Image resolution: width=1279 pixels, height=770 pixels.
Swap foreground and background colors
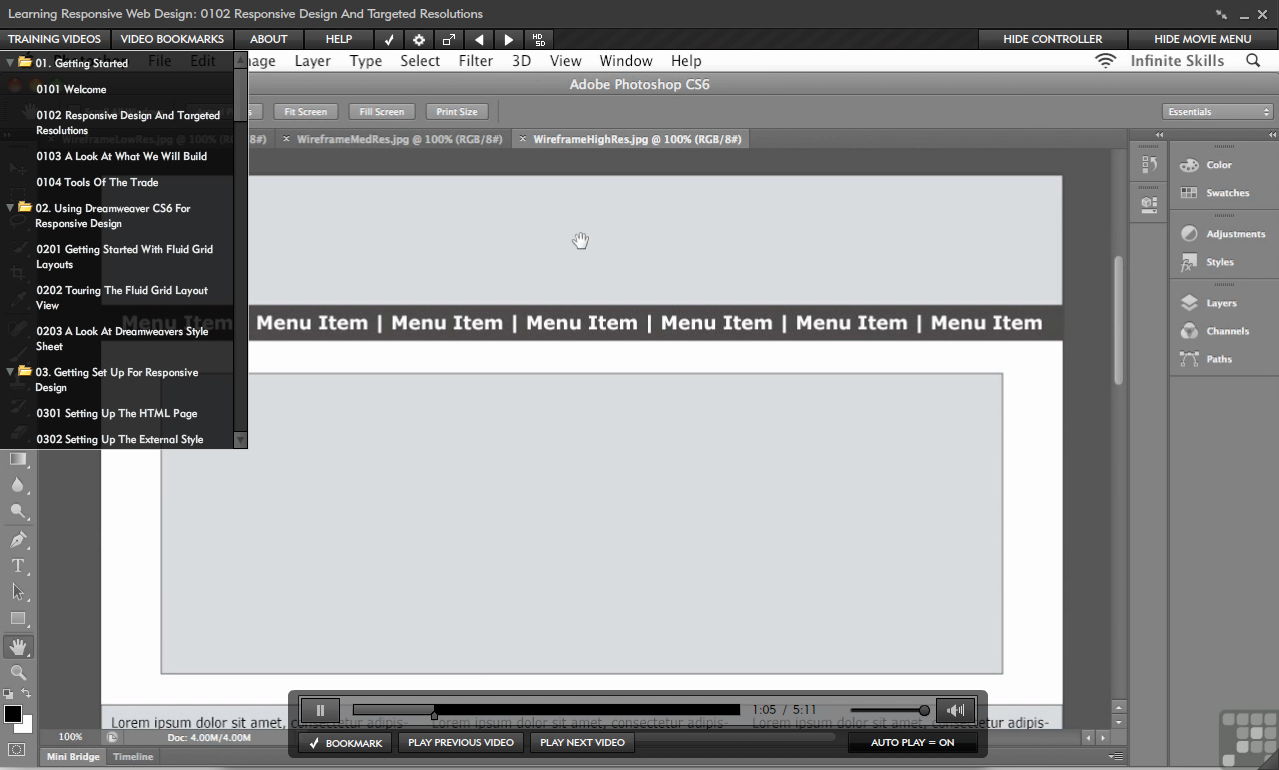[27, 693]
